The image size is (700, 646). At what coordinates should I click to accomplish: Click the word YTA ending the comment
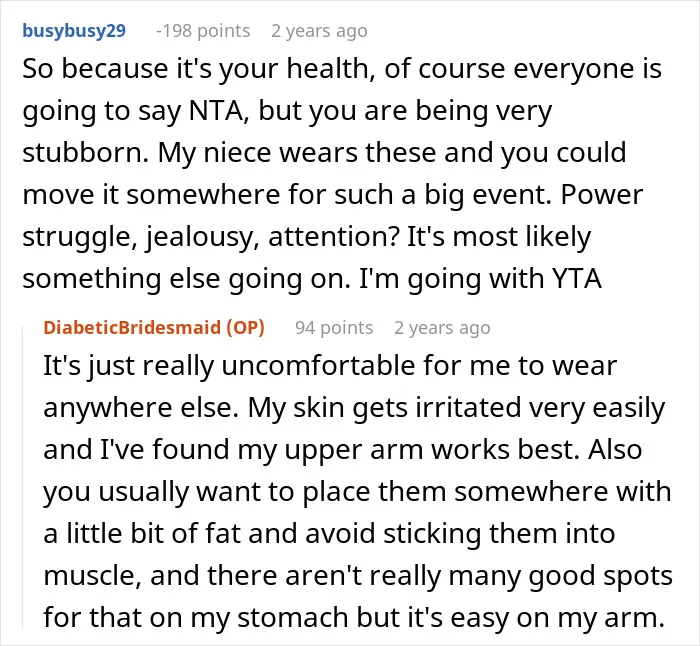coord(577,279)
